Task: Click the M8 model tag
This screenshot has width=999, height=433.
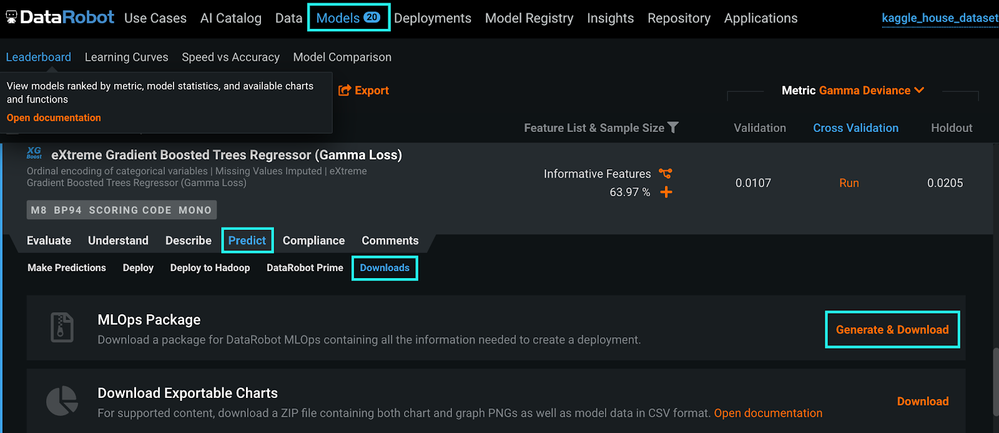Action: click(x=38, y=209)
